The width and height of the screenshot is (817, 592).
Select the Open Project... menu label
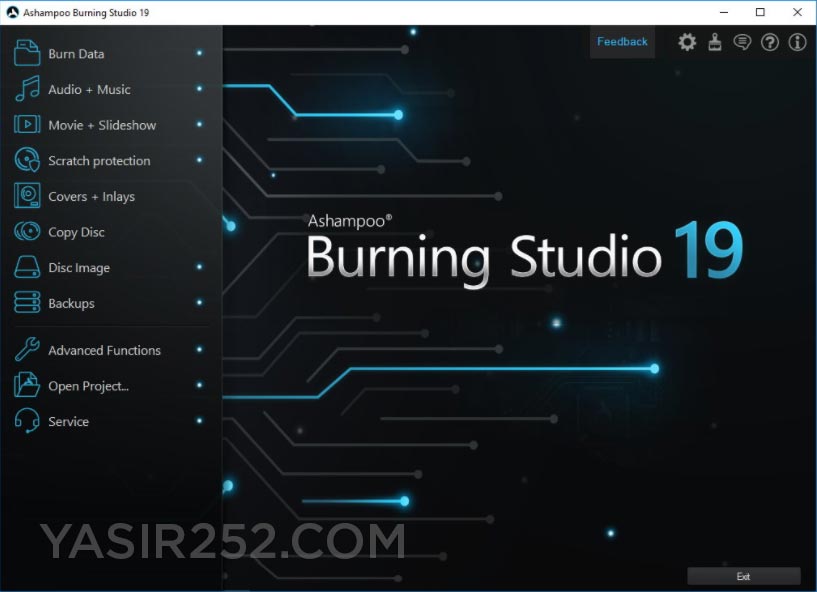pyautogui.click(x=88, y=386)
